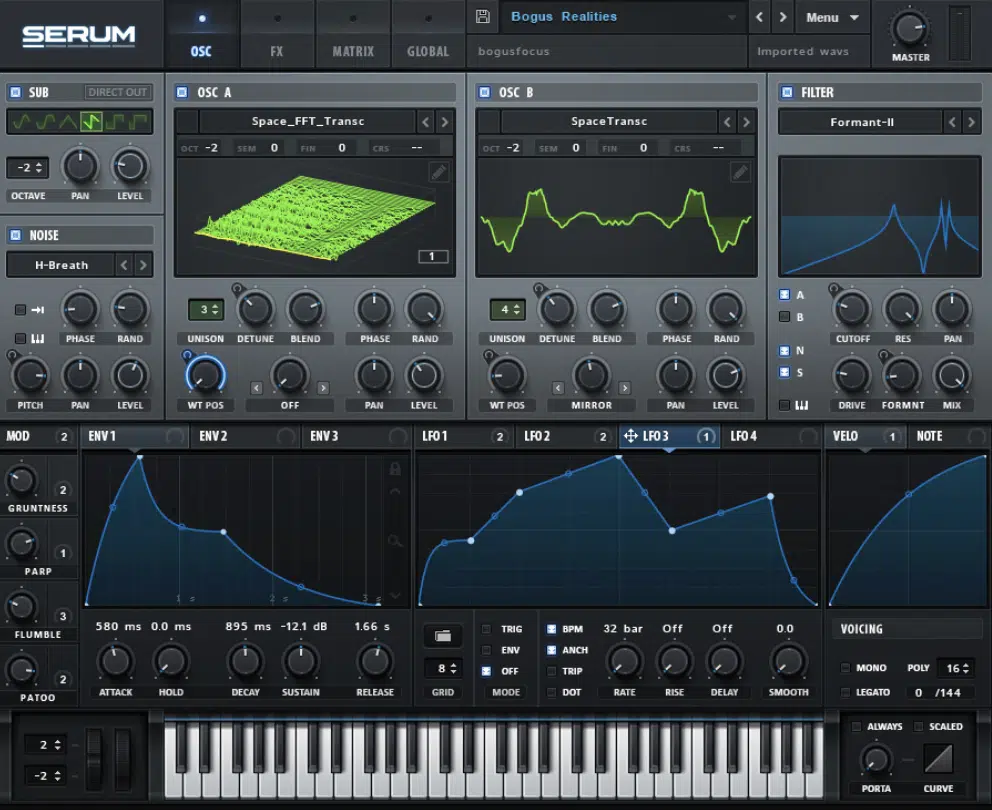This screenshot has height=810, width=992.
Task: Click the GRUNTNESS macro knob
Action: (x=21, y=481)
